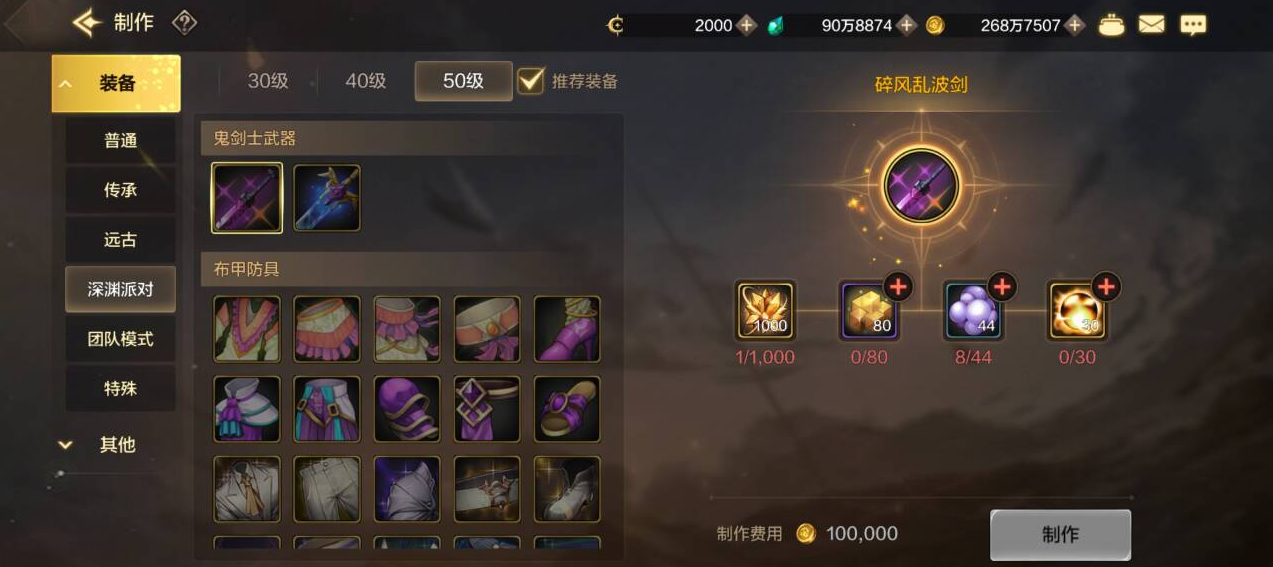1273x567 pixels.
Task: Open the question mark help icon
Action: (x=184, y=22)
